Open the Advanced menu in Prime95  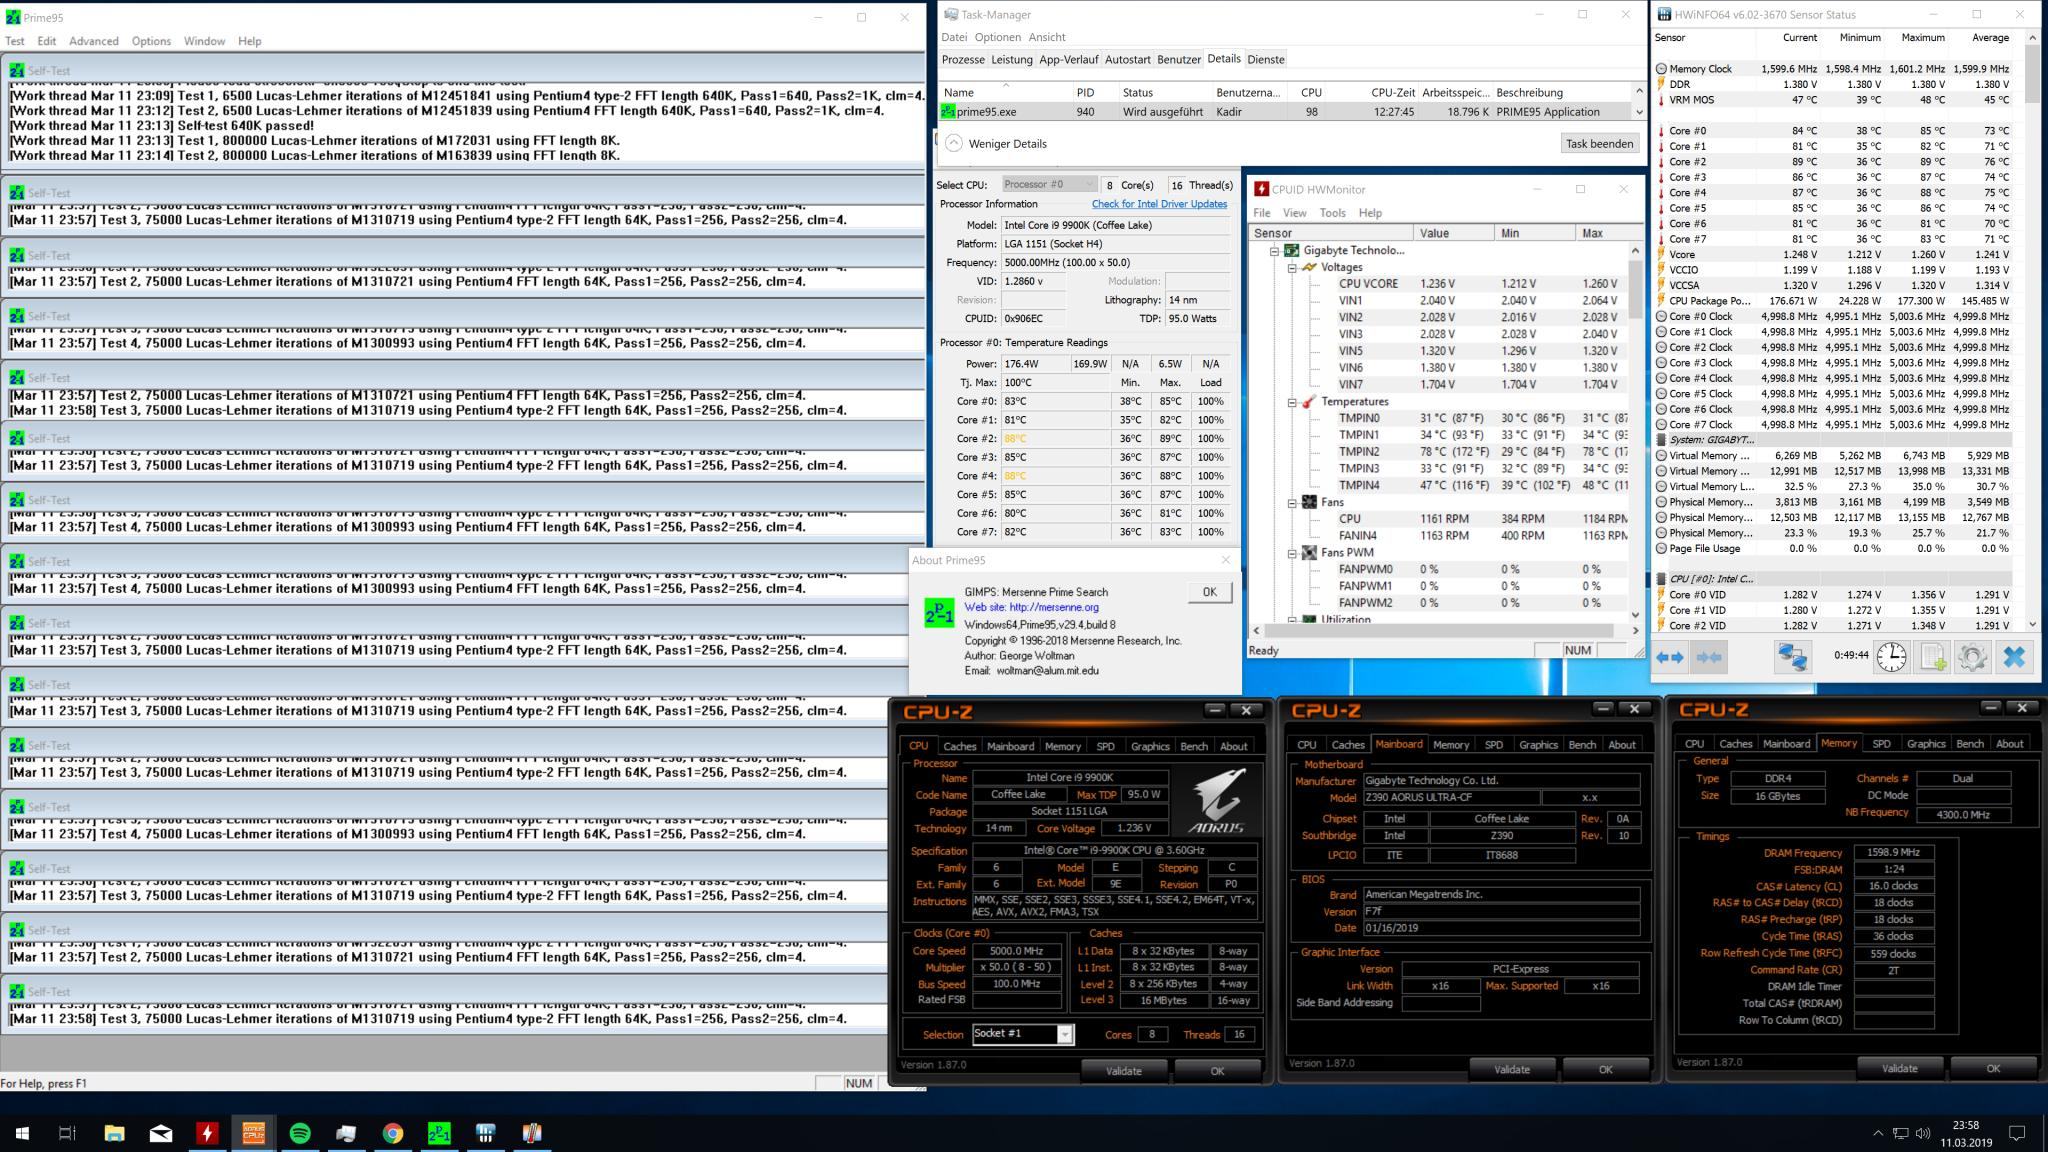point(94,41)
